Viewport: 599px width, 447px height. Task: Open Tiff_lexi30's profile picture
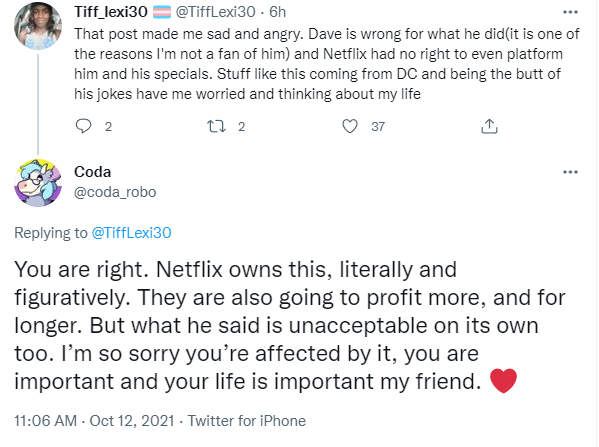(38, 26)
